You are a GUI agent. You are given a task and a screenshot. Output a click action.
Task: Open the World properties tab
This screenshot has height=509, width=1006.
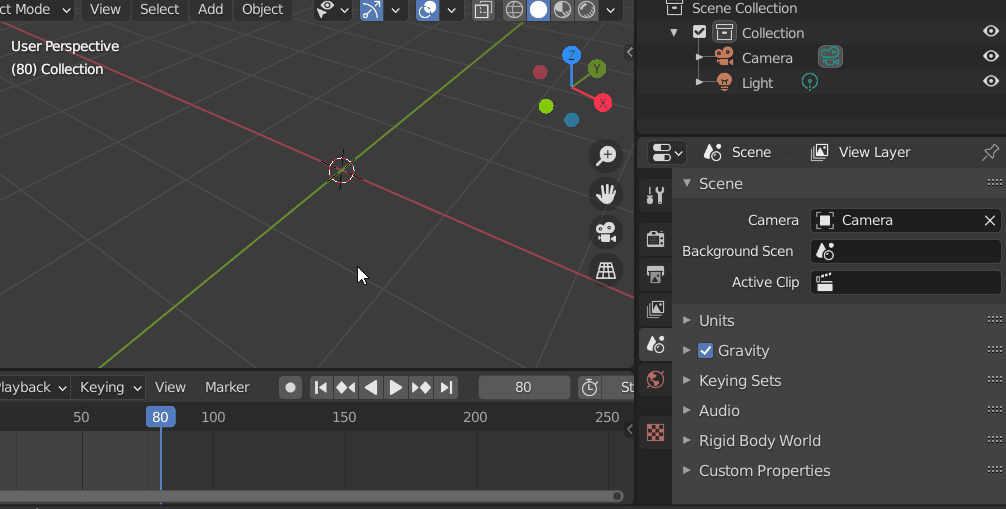point(655,380)
